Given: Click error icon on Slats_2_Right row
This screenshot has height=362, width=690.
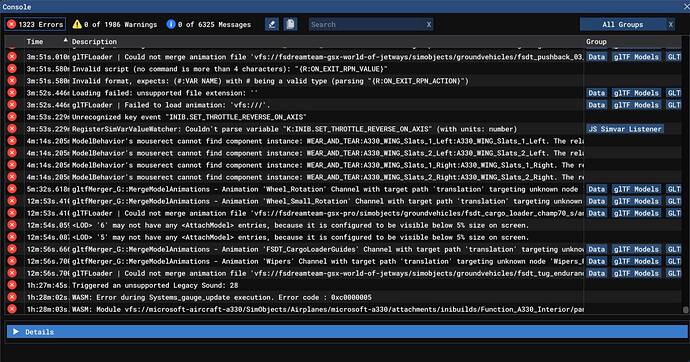Looking at the screenshot, I should pyautogui.click(x=12, y=177).
